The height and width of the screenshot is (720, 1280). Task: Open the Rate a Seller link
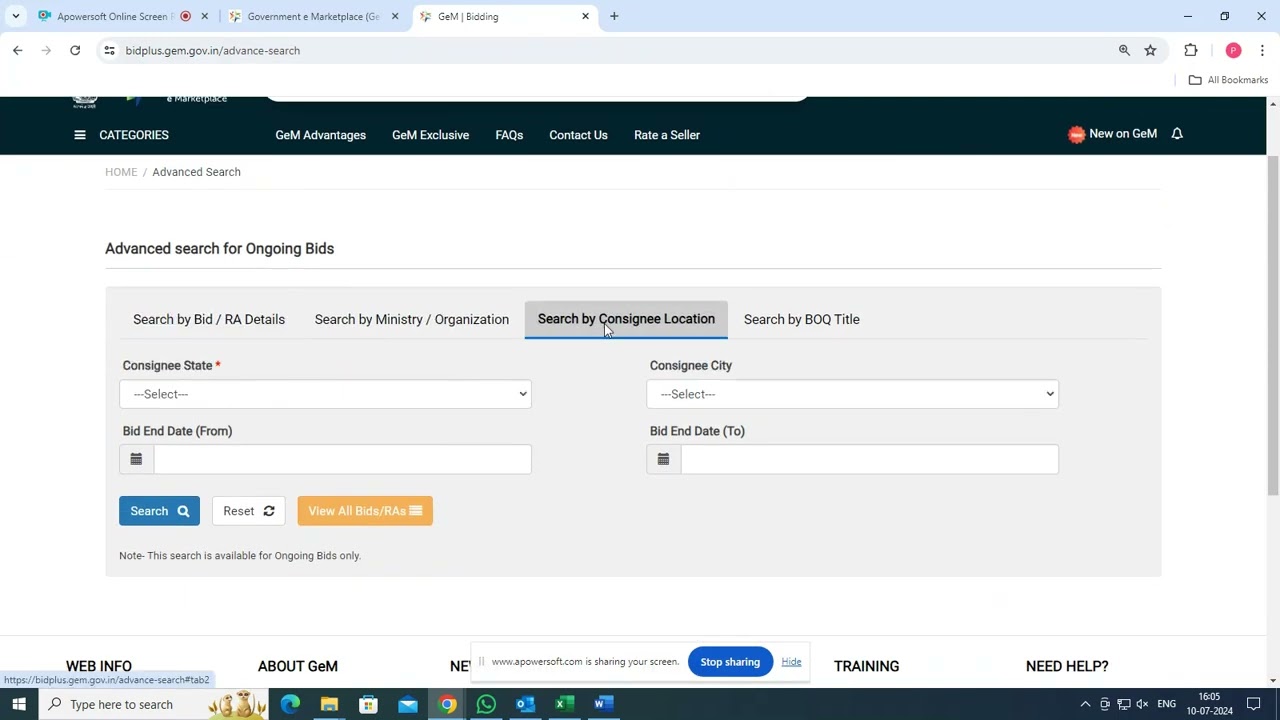667,135
